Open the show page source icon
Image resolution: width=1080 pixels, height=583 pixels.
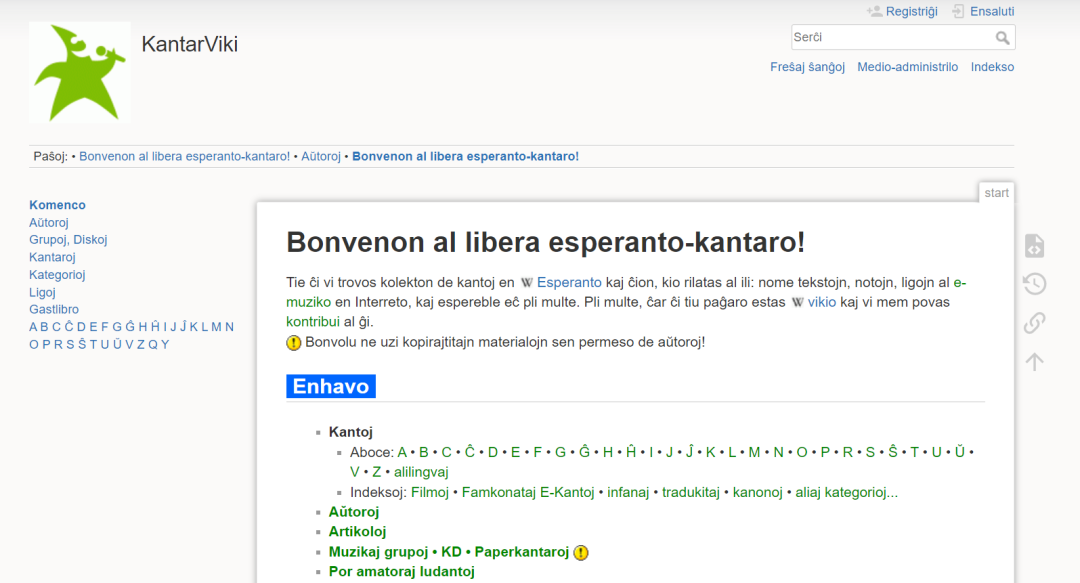click(x=1034, y=245)
